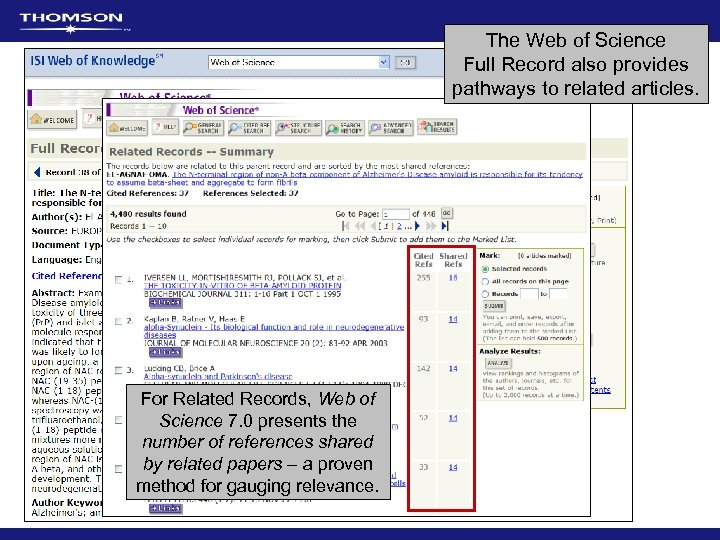The height and width of the screenshot is (540, 720).
Task: Open 'The toxicity in-vitro of beta-amyloid protein' link
Action: click(242, 286)
